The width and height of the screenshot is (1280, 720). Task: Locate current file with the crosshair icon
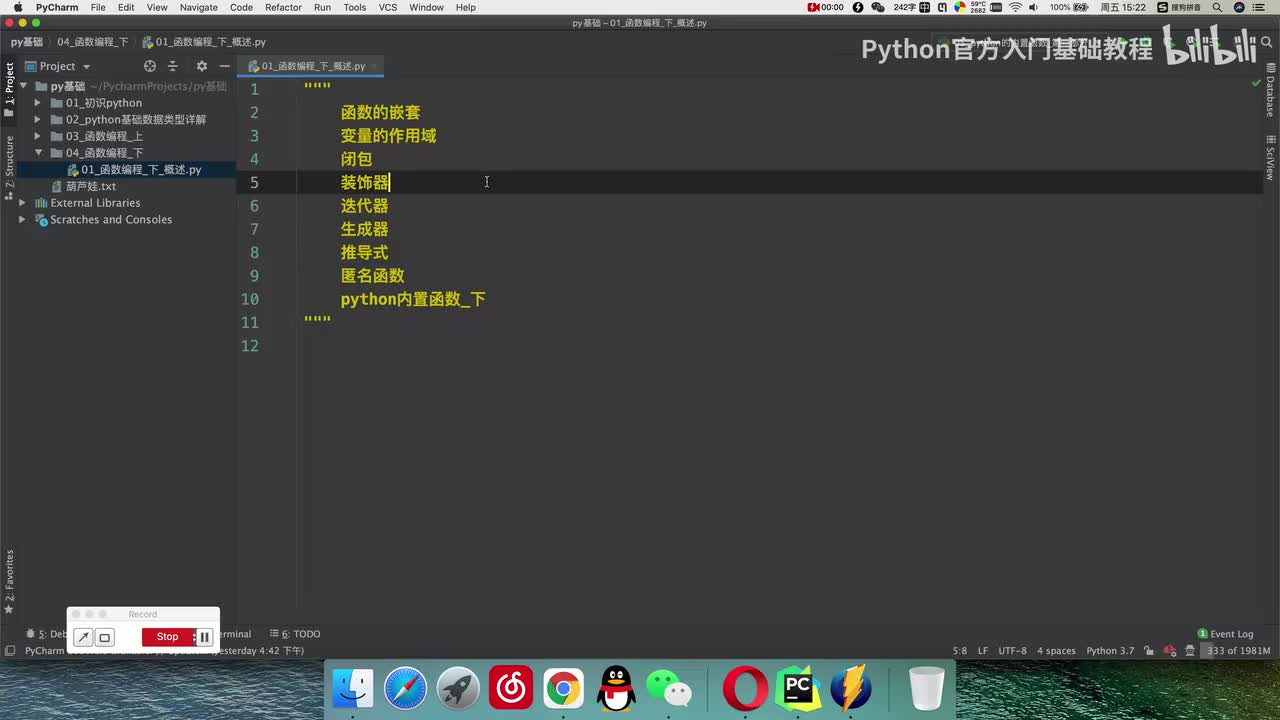[150, 66]
